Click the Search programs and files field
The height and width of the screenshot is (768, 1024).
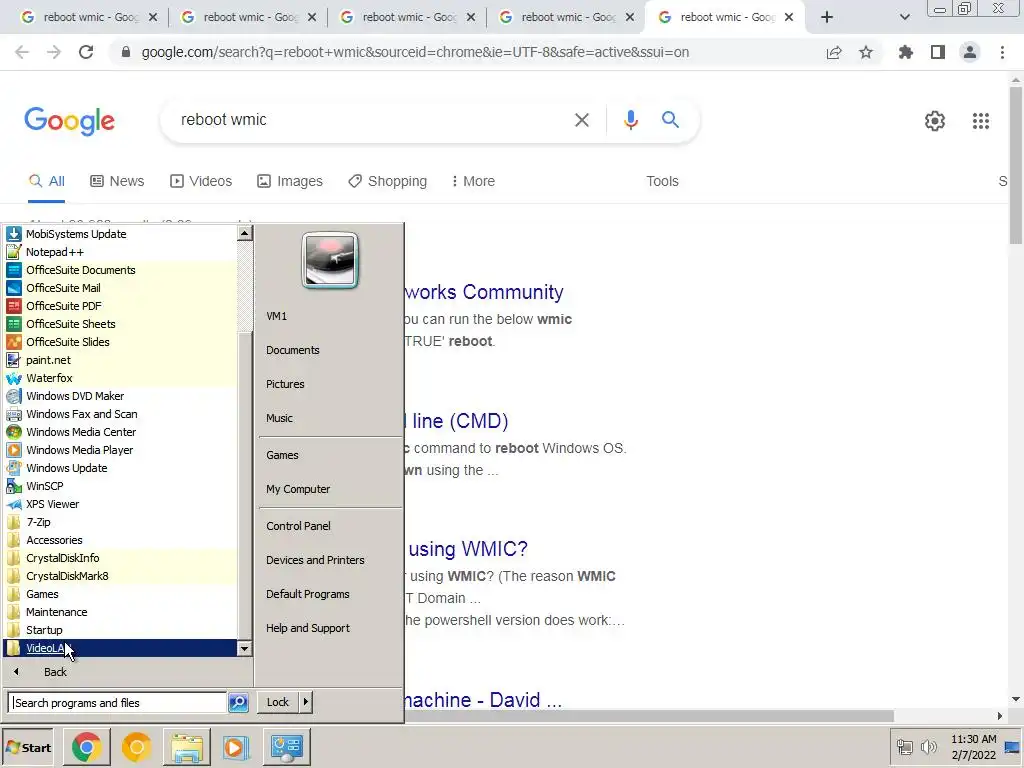118,703
